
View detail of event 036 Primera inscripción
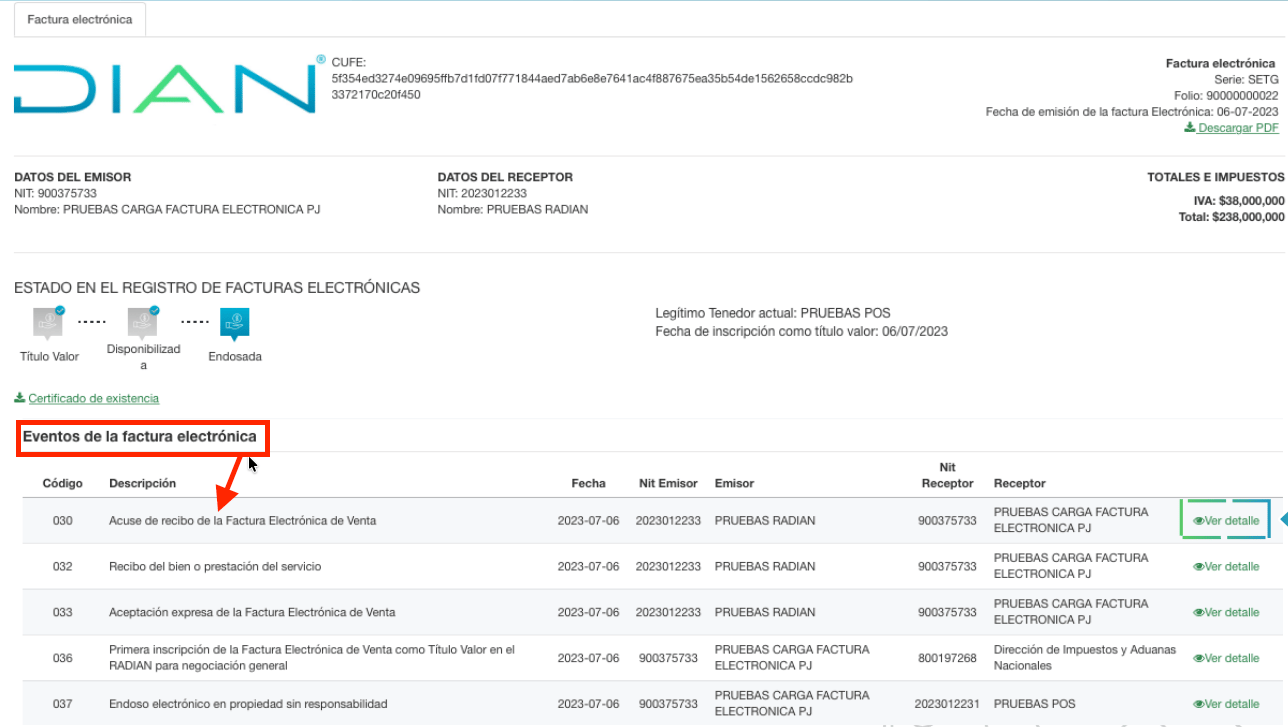click(1226, 658)
